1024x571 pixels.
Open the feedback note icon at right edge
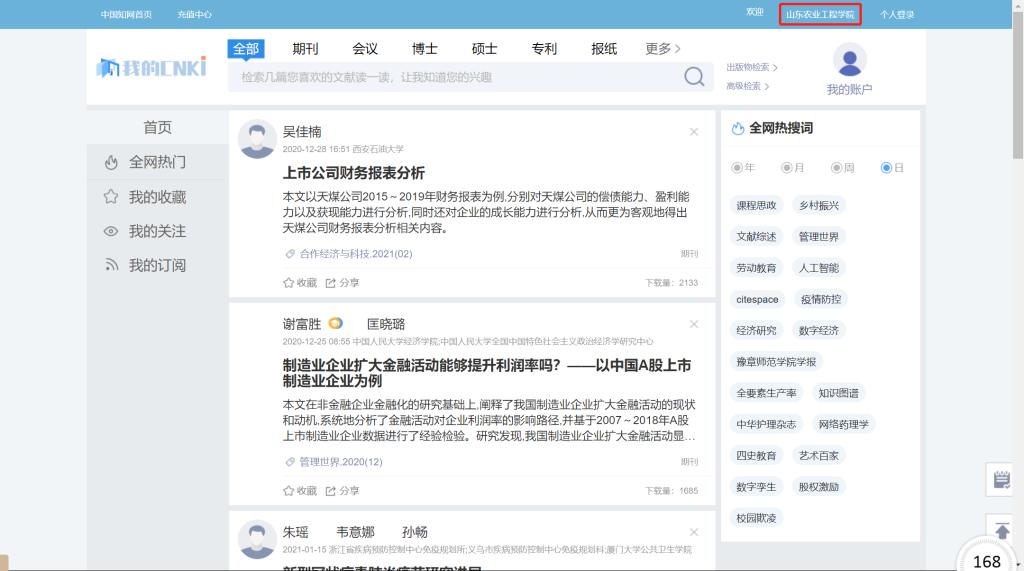(1002, 480)
